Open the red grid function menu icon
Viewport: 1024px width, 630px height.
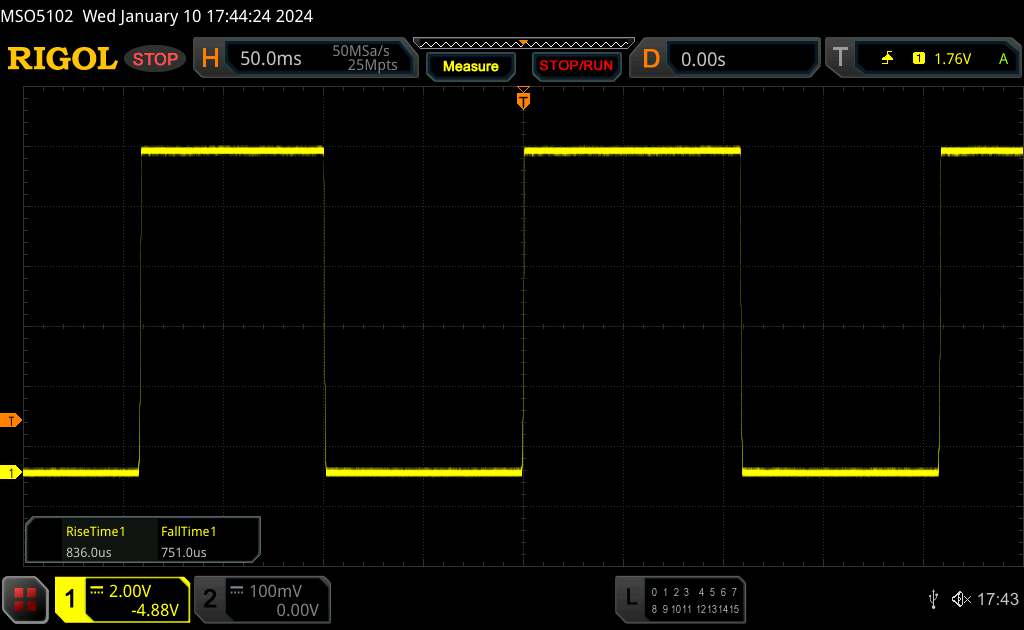pyautogui.click(x=26, y=598)
